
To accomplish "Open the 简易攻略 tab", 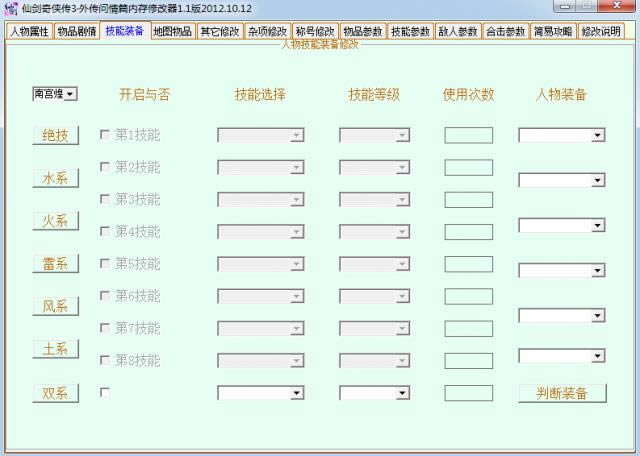I will [x=553, y=31].
